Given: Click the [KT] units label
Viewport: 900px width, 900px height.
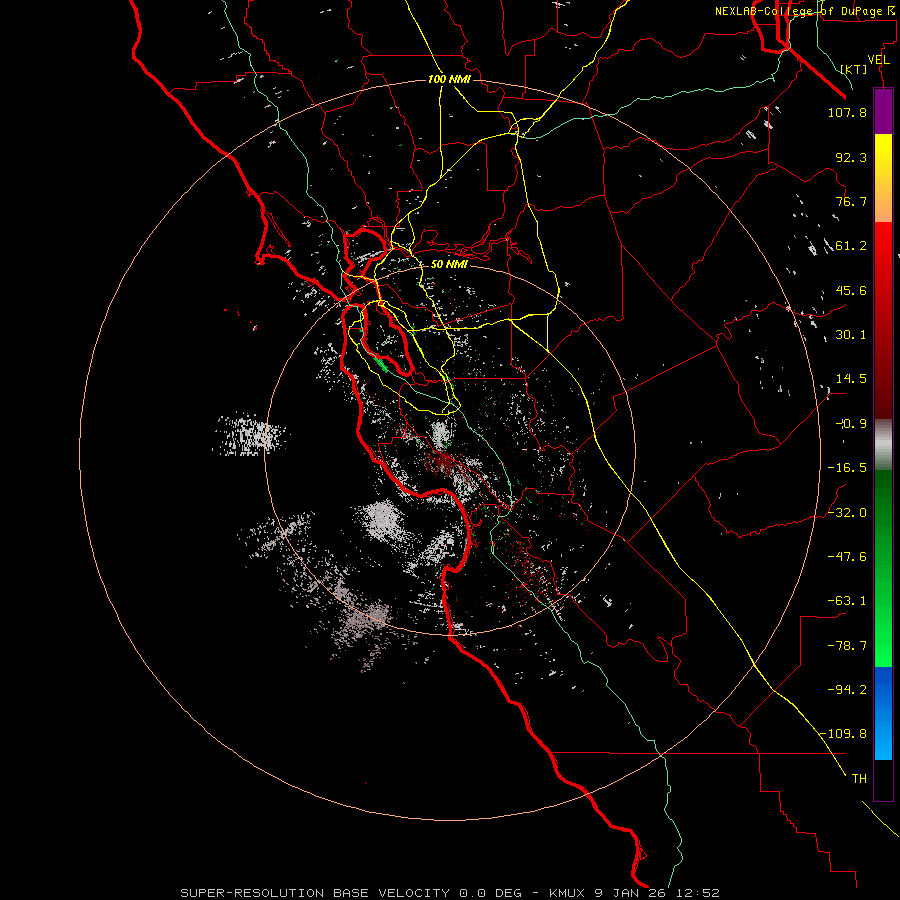Looking at the screenshot, I should click(x=854, y=69).
